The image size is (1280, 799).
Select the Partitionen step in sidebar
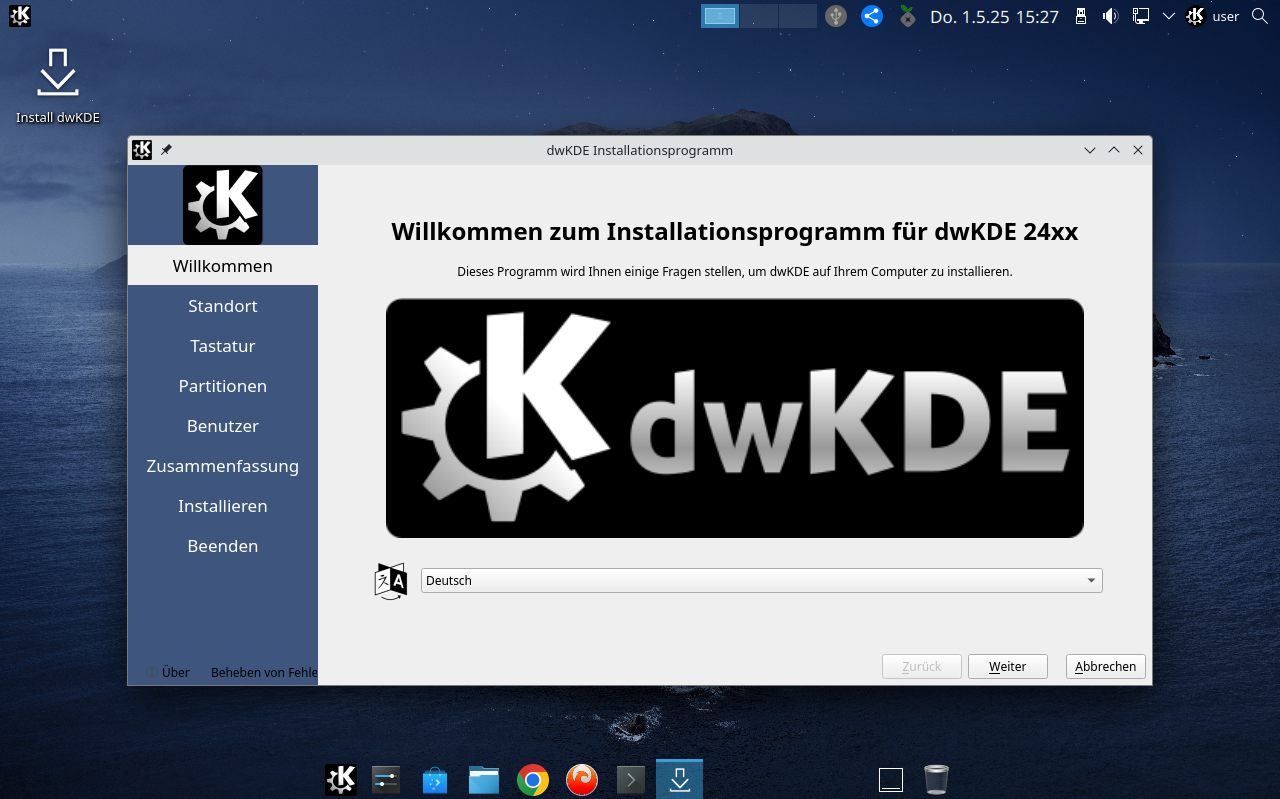tap(223, 386)
